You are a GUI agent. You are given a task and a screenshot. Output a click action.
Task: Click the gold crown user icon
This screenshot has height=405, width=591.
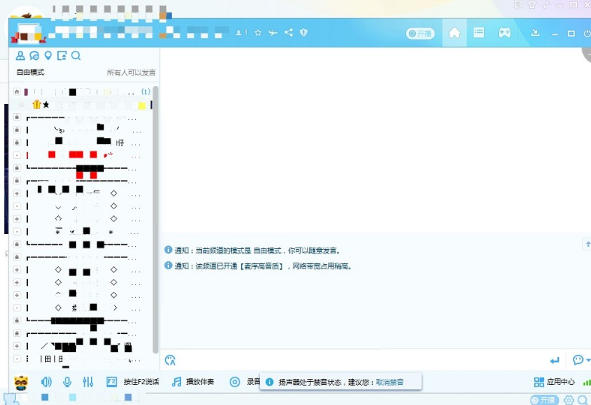pyautogui.click(x=37, y=104)
